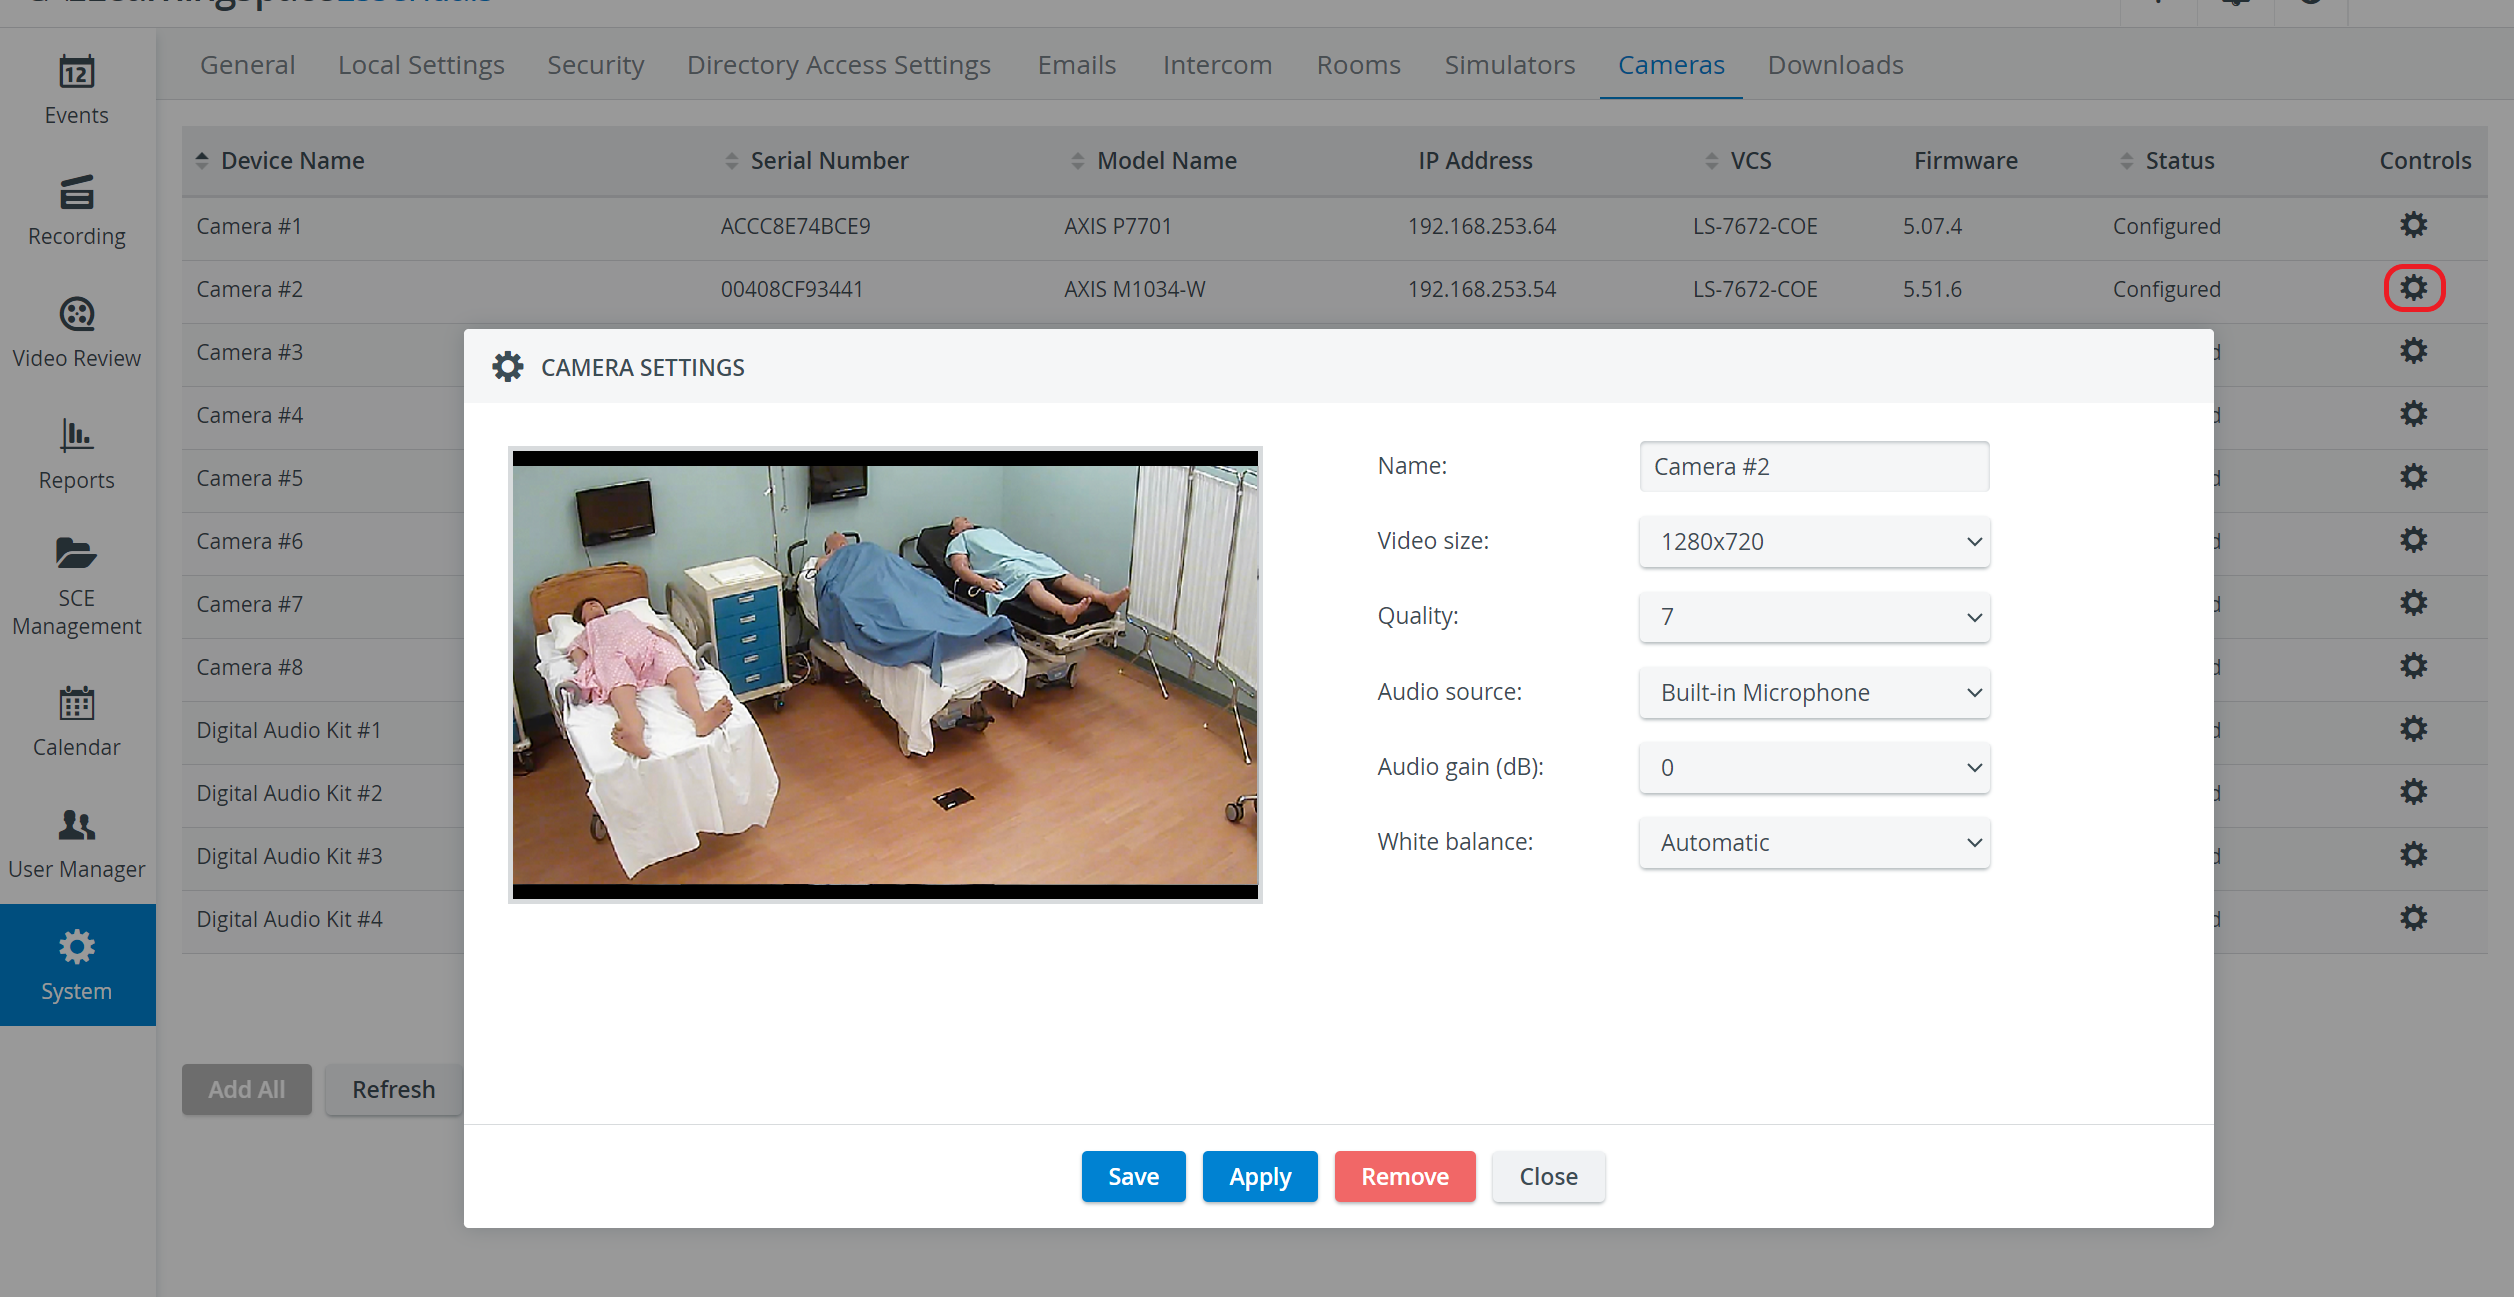Click the camera preview thumbnail image
This screenshot has width=2514, height=1297.
pyautogui.click(x=885, y=675)
